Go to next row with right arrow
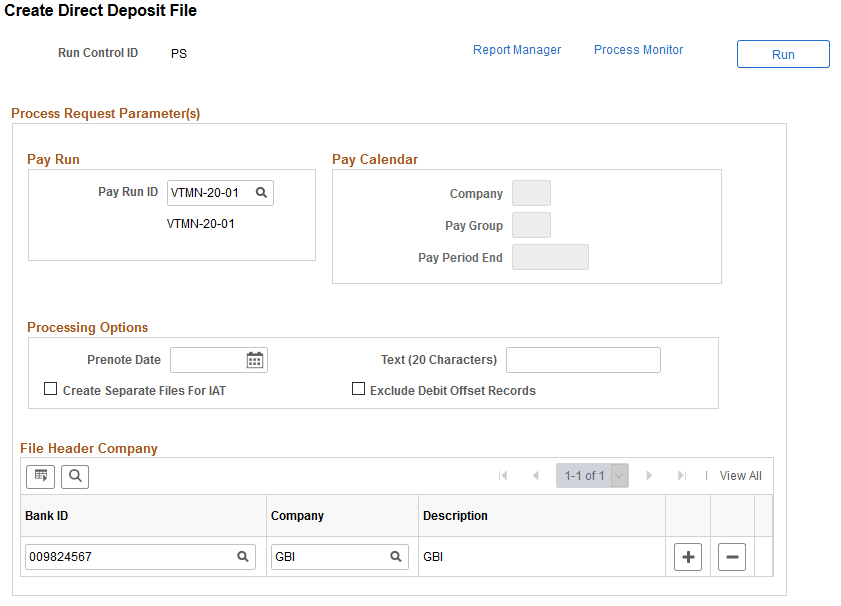The image size is (841, 606). coord(649,476)
